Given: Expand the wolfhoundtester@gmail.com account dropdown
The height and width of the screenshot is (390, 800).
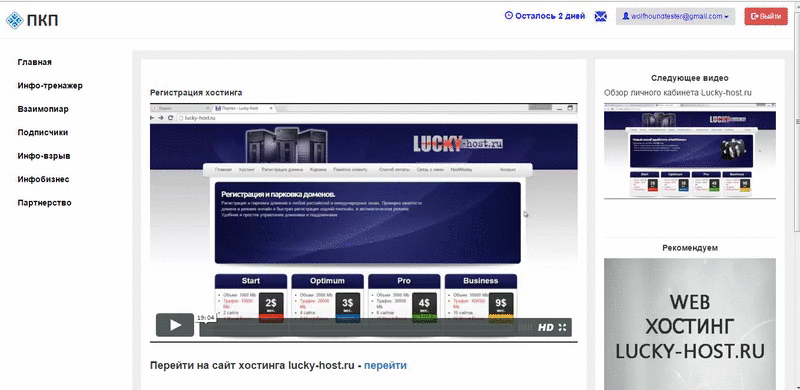Looking at the screenshot, I should (675, 16).
